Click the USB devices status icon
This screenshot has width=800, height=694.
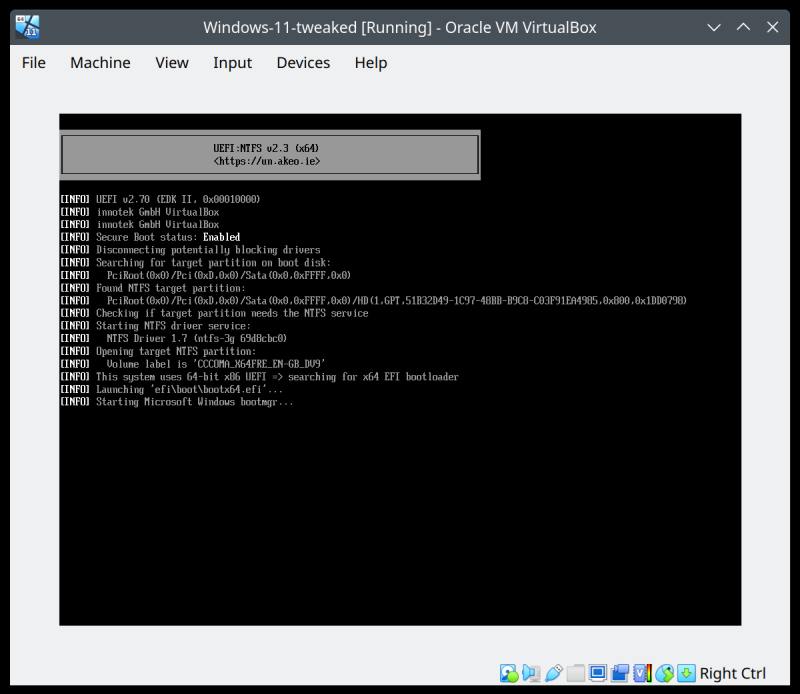(x=553, y=673)
